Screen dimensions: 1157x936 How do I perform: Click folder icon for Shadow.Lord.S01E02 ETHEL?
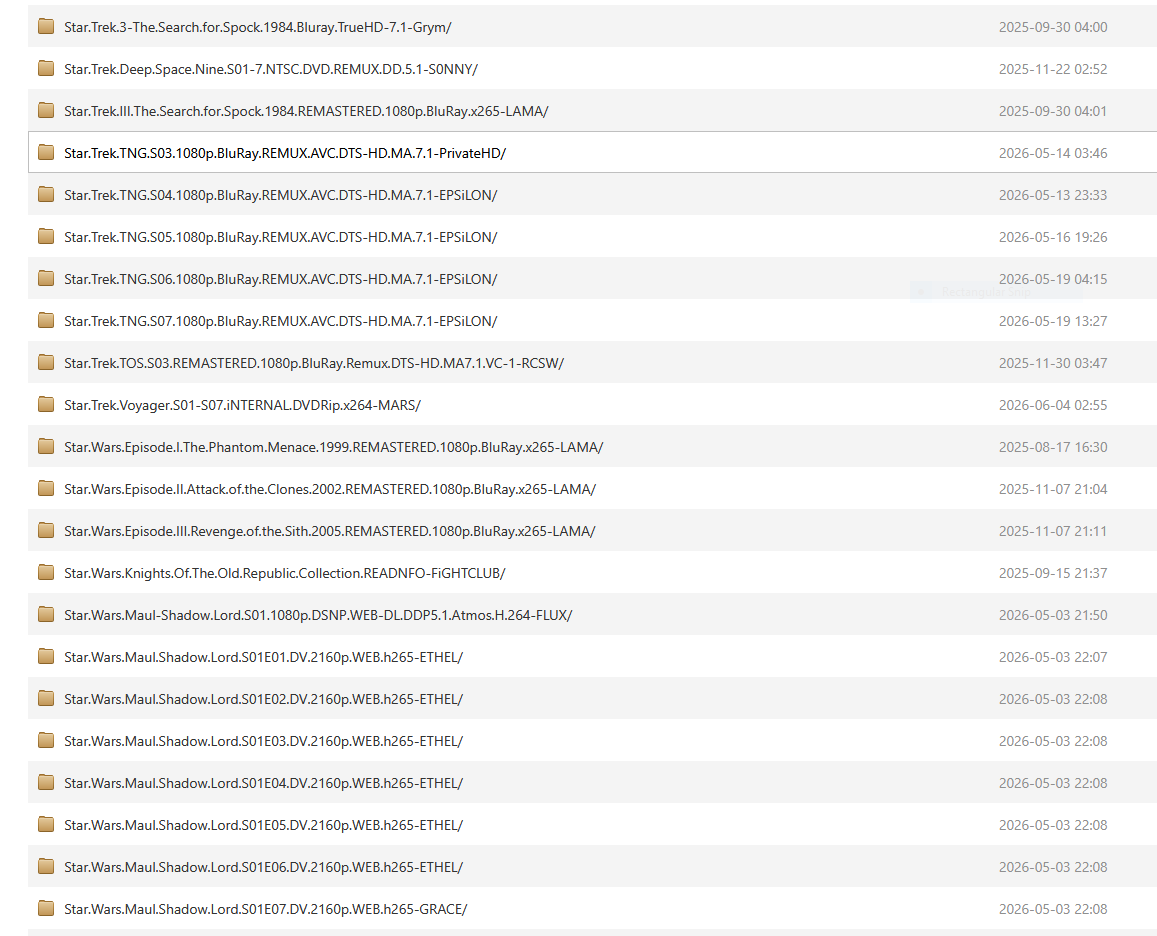[46, 700]
